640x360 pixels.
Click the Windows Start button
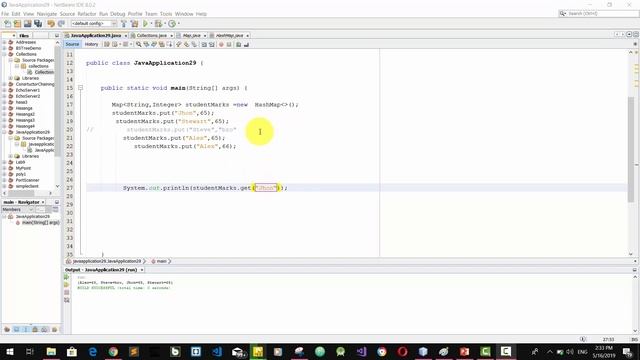[x=9, y=351]
